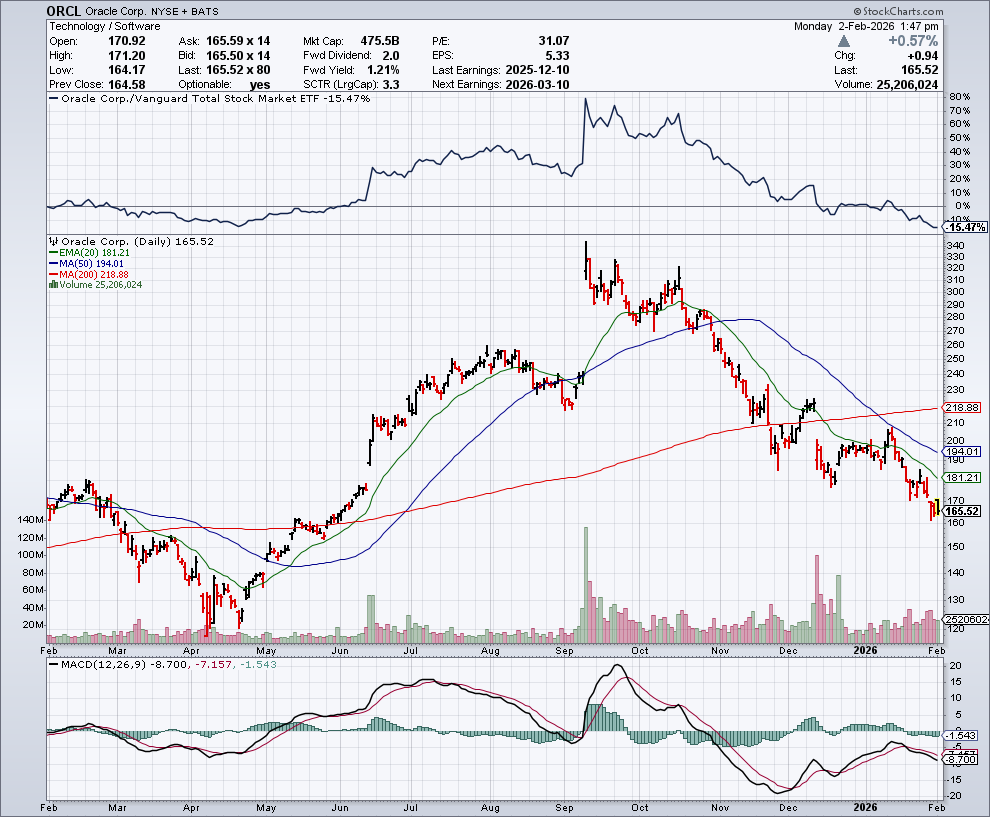Screen dimensions: 990x817
Task: Click the Sep label on the bottom MACD time axis
Action: click(x=565, y=806)
